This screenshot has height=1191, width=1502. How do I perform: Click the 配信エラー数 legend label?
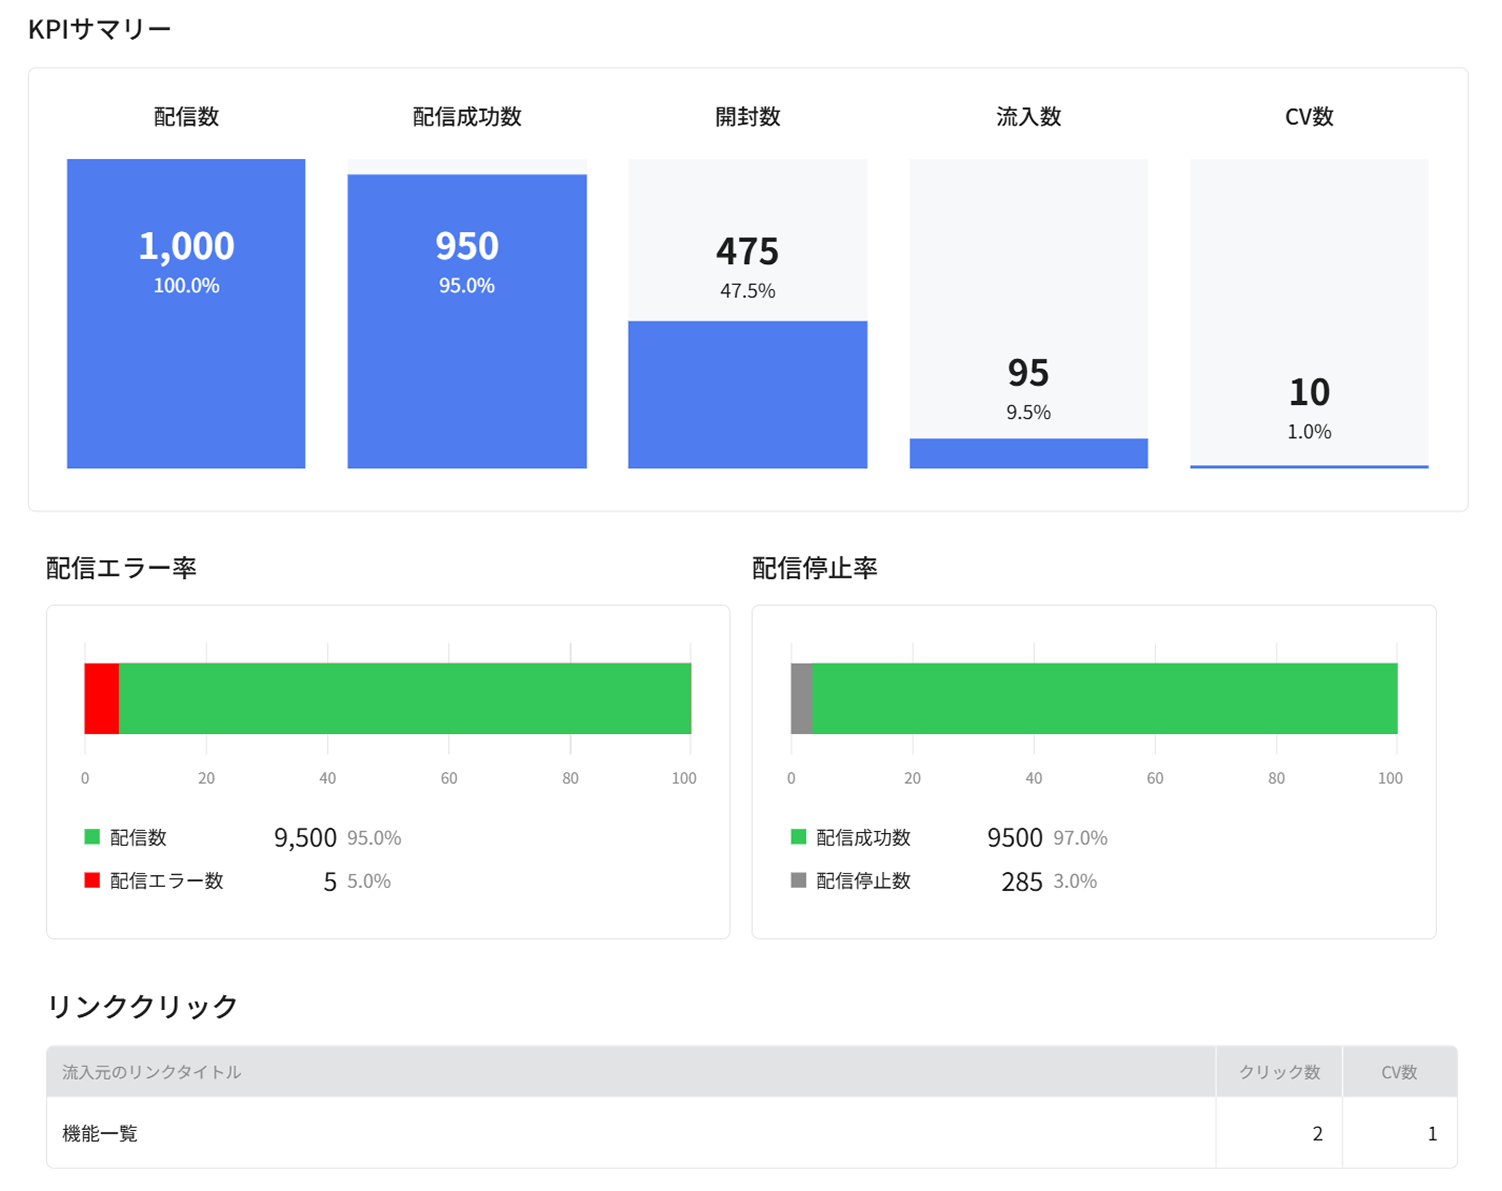pos(167,881)
